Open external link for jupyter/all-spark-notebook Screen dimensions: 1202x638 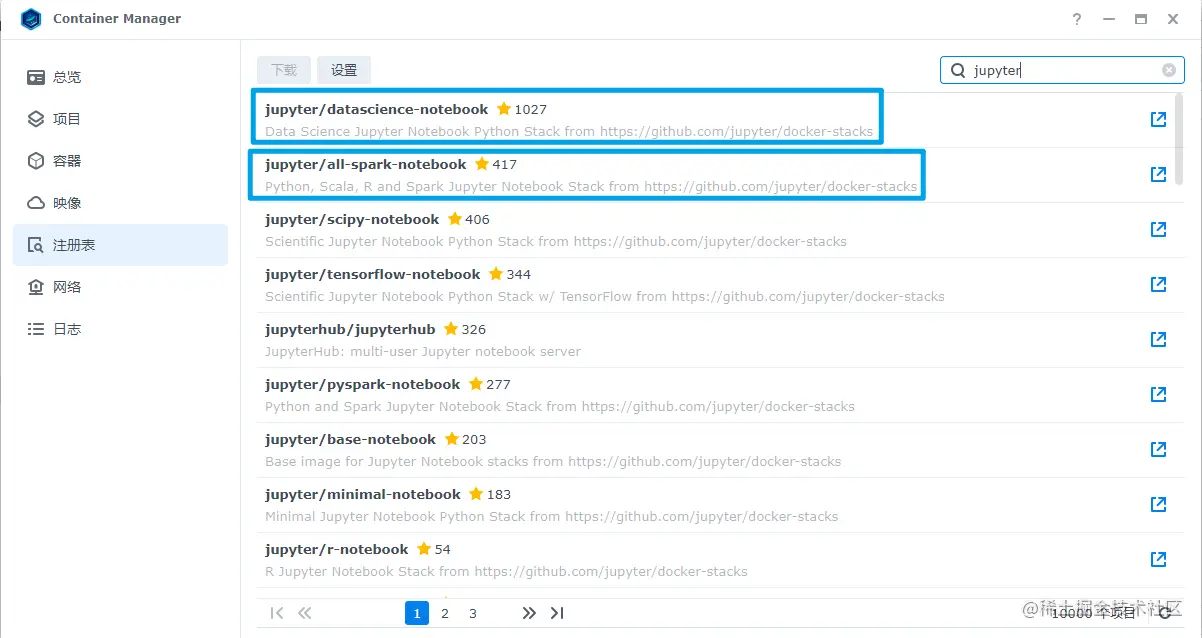(1158, 175)
